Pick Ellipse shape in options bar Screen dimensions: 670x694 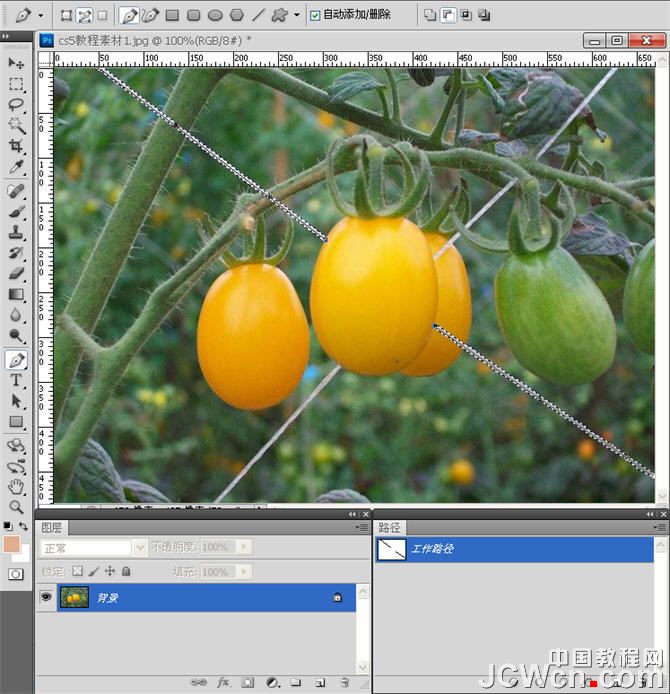pos(215,15)
